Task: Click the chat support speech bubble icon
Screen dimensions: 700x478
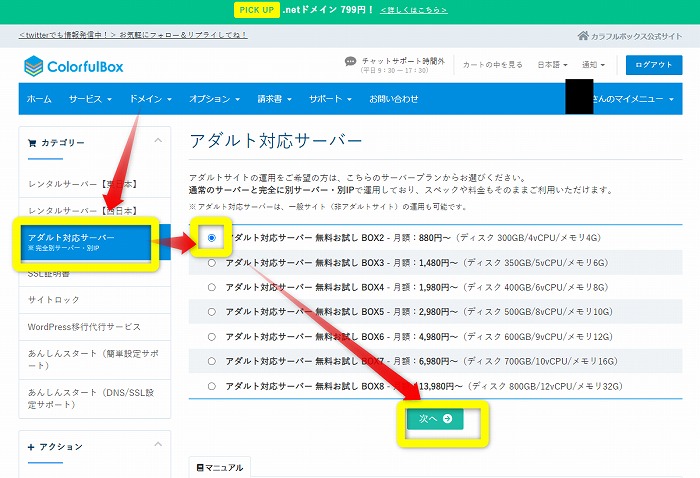Action: click(x=349, y=62)
